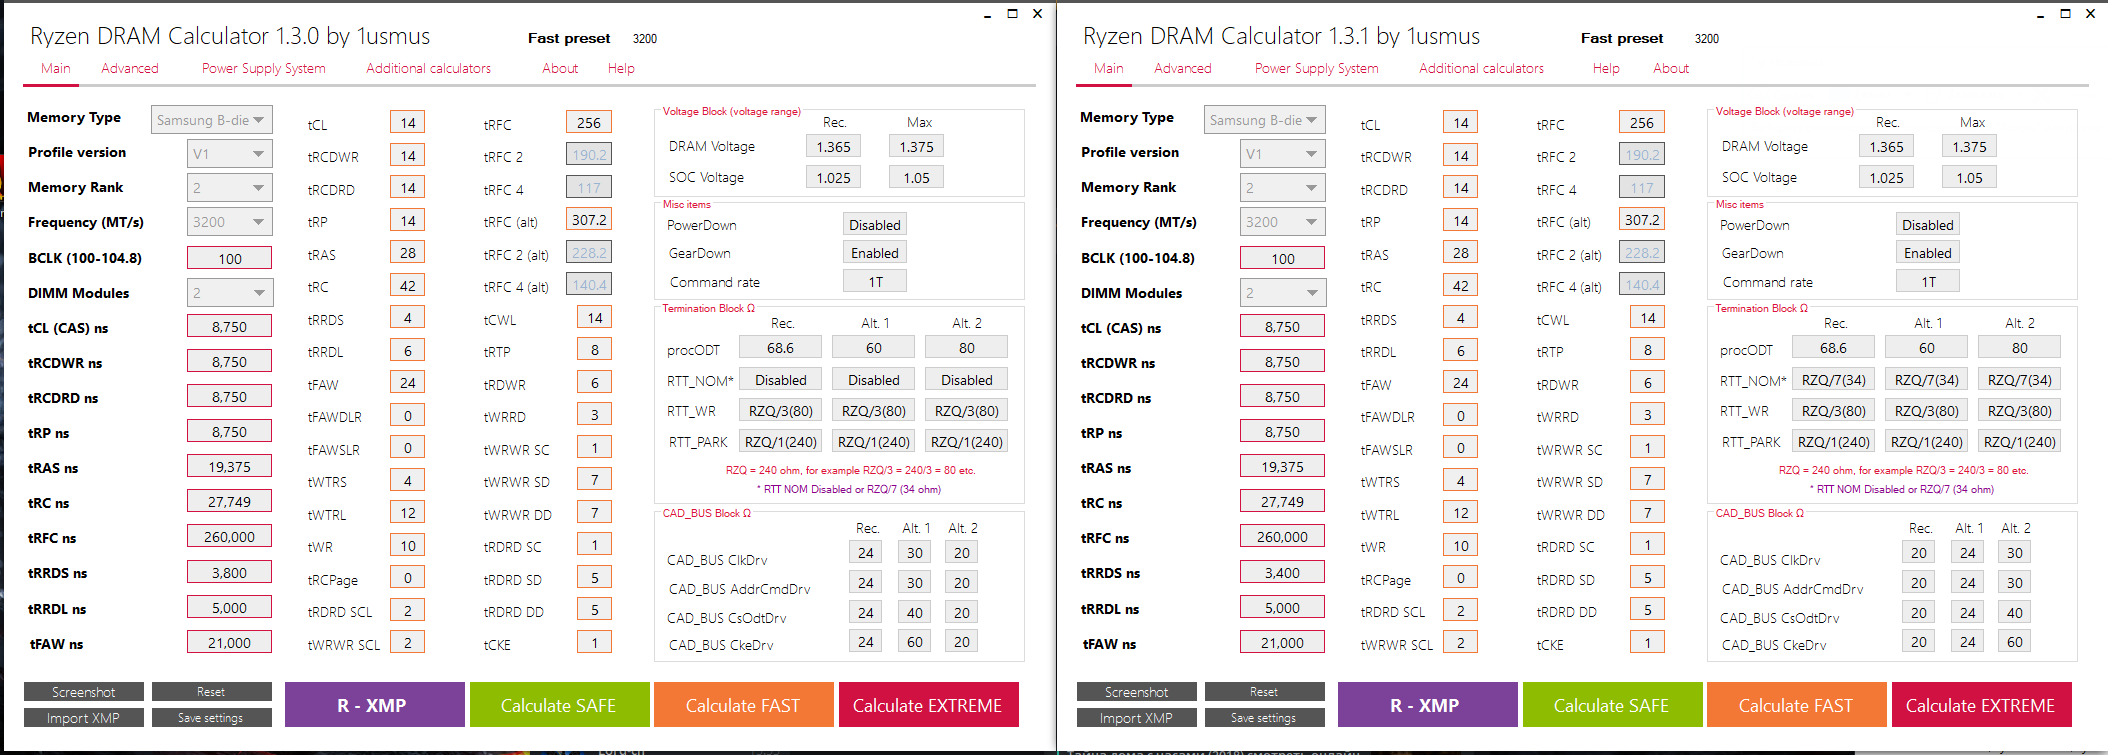Click R - XMP button in 1.3.1 window
Viewport: 2108px width, 755px height.
point(1428,705)
